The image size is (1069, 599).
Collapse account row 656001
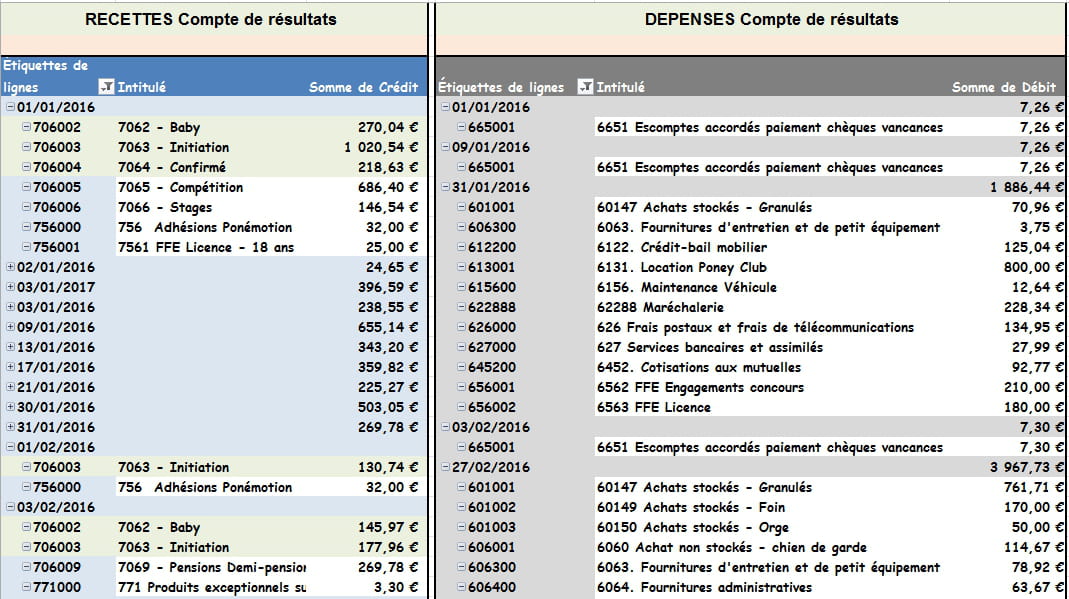tap(461, 387)
